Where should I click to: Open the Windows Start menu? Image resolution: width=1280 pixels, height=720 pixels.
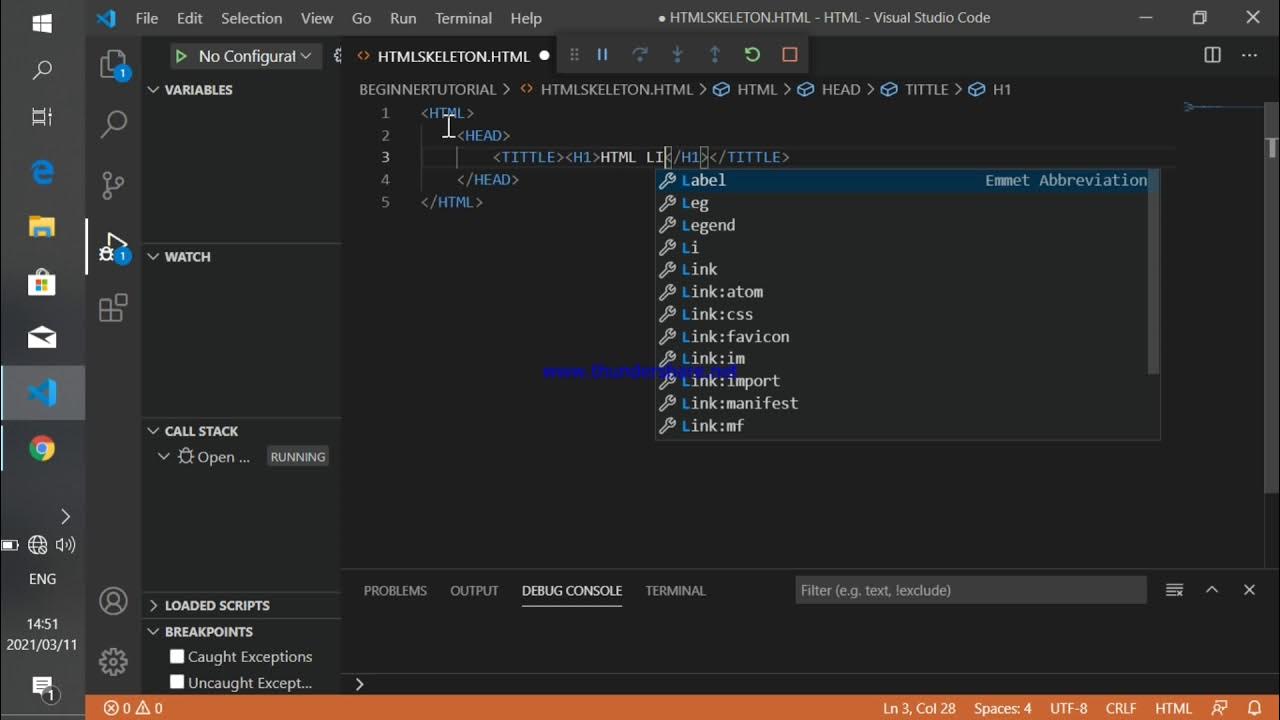click(x=42, y=22)
